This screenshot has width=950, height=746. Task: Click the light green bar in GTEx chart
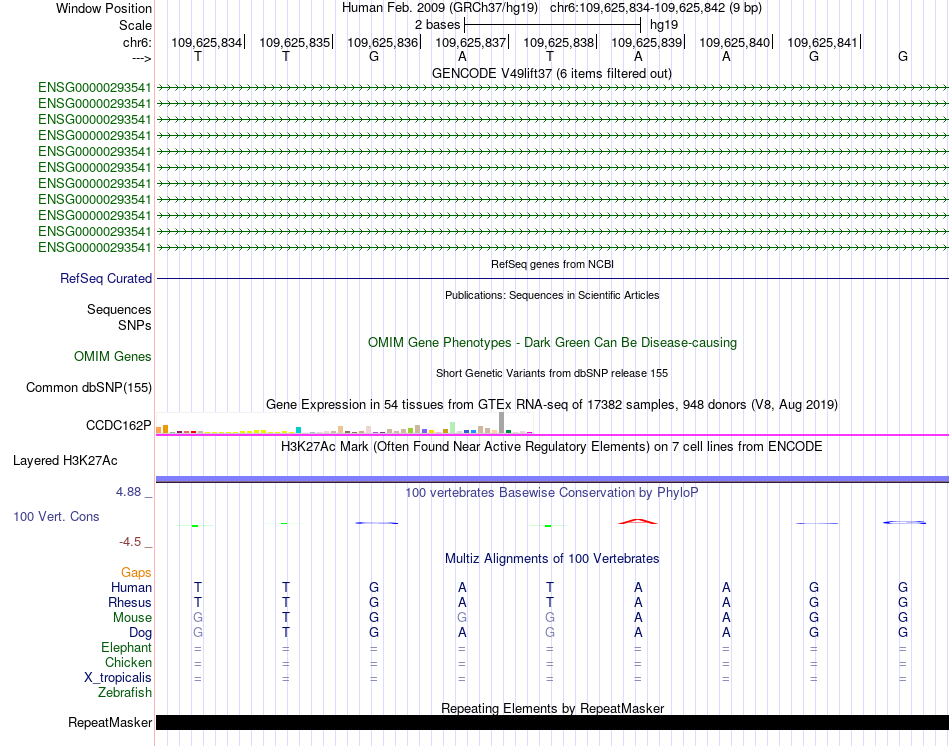click(x=453, y=428)
